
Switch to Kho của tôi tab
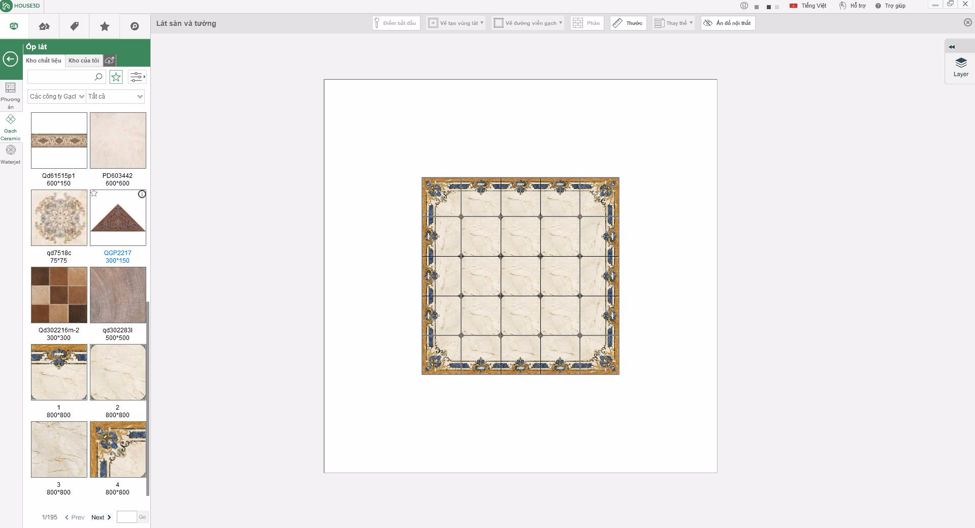tap(84, 60)
